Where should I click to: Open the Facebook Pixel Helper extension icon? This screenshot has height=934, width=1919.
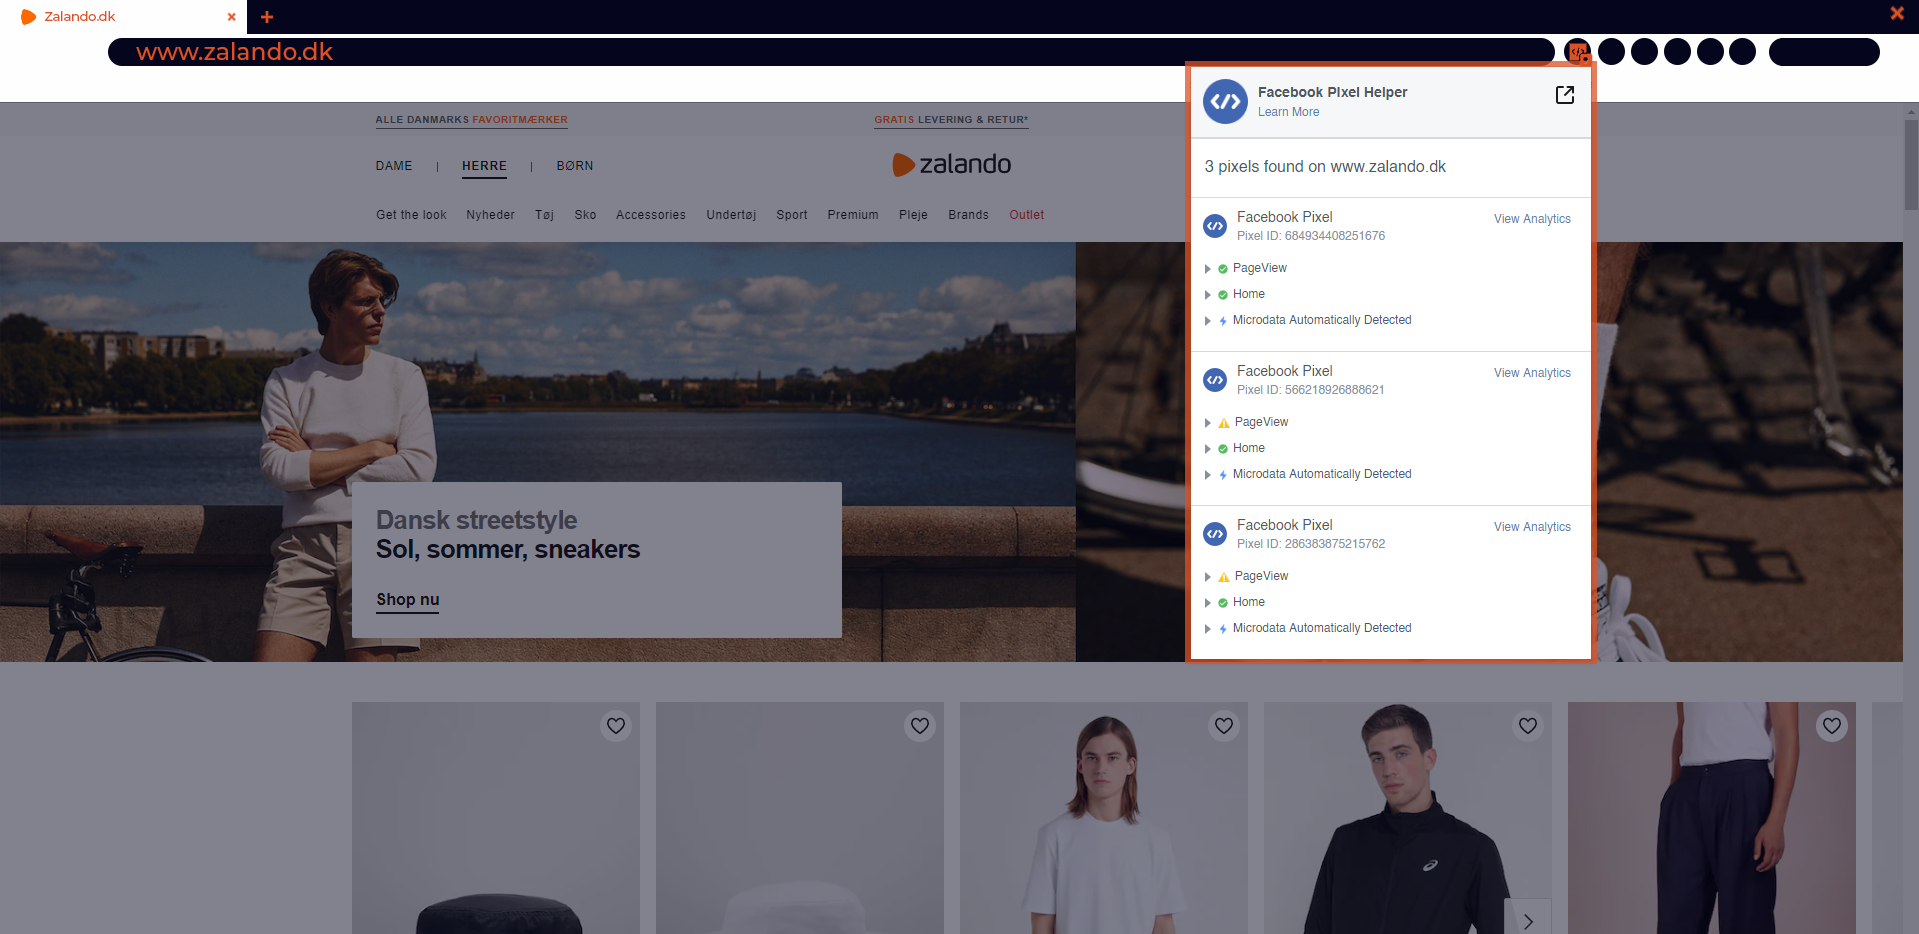click(1577, 52)
